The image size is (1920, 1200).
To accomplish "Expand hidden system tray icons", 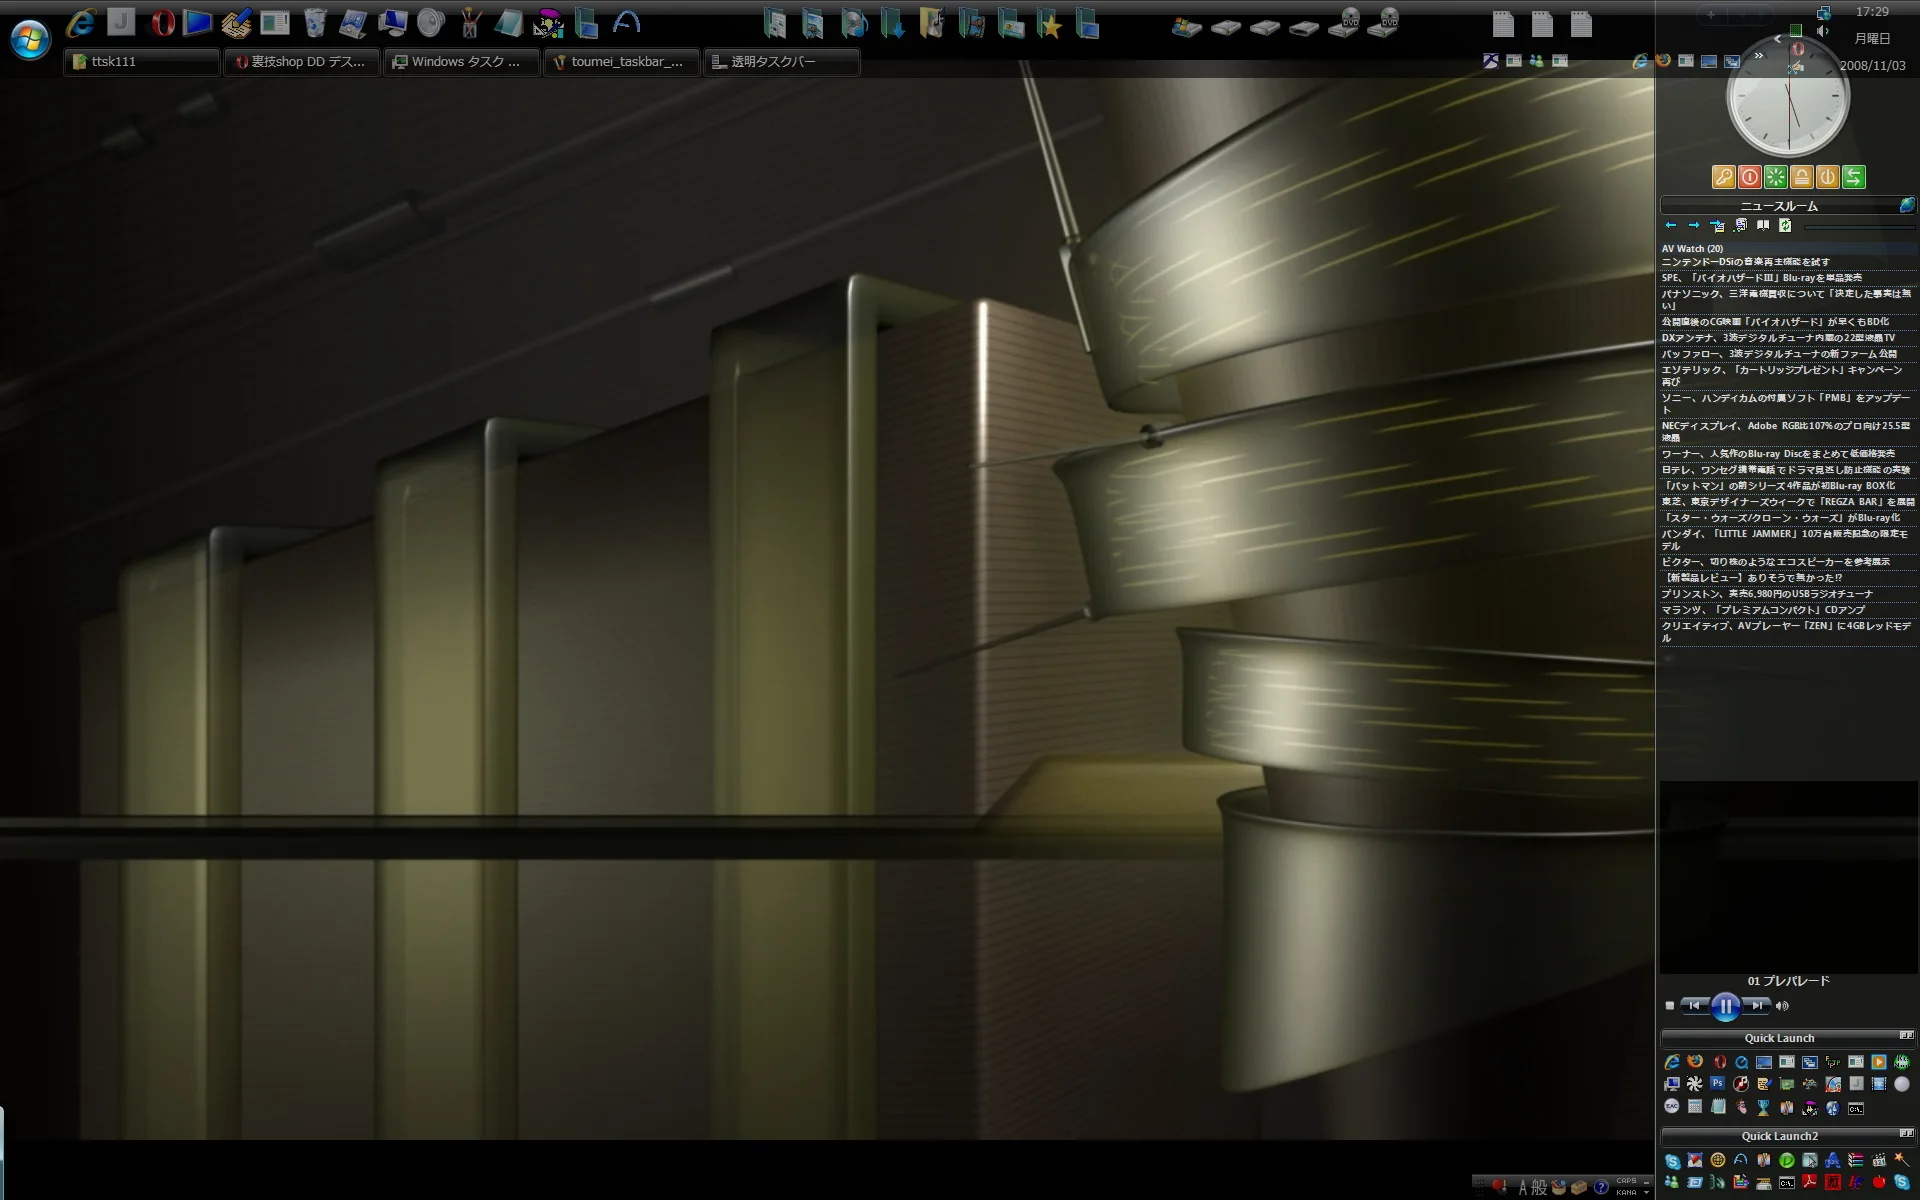I will pos(1777,39).
